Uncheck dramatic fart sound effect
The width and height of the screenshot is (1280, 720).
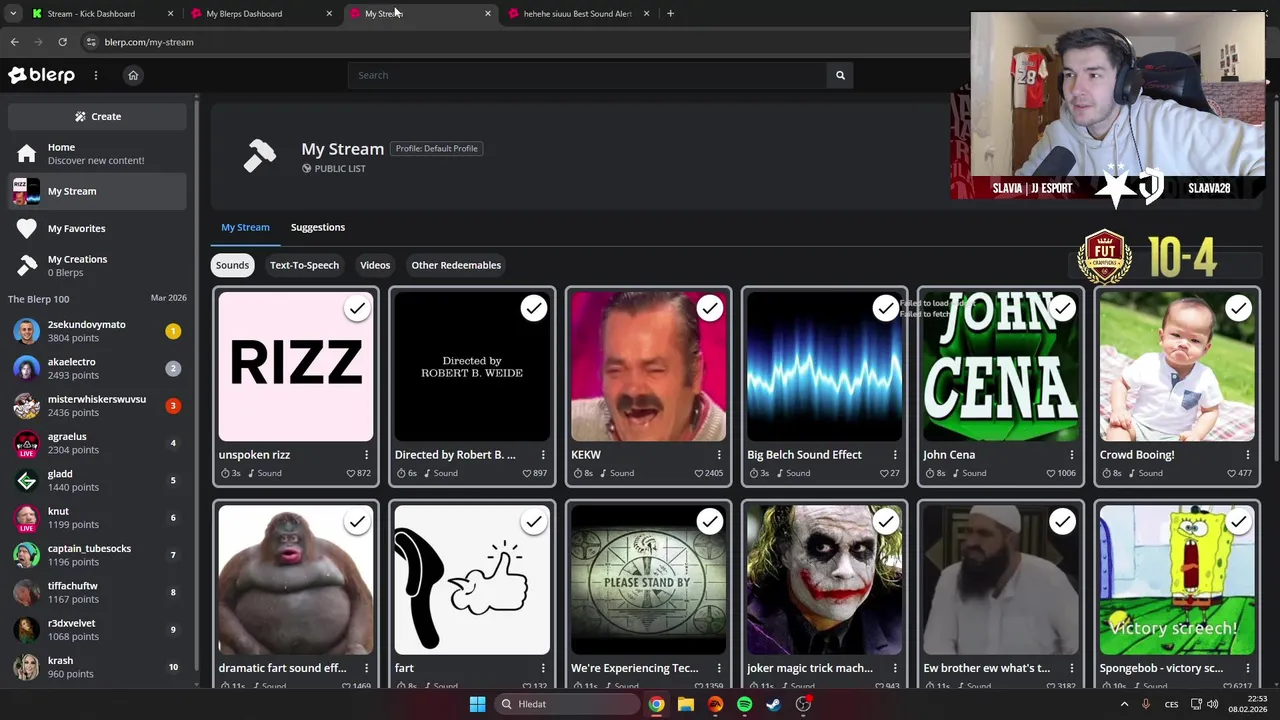(357, 522)
